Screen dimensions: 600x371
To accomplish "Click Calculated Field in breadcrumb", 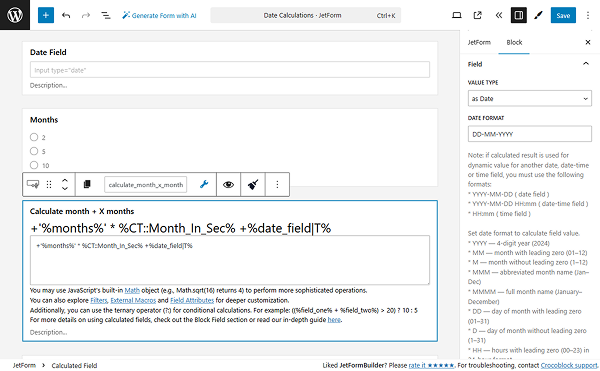I will [74, 365].
